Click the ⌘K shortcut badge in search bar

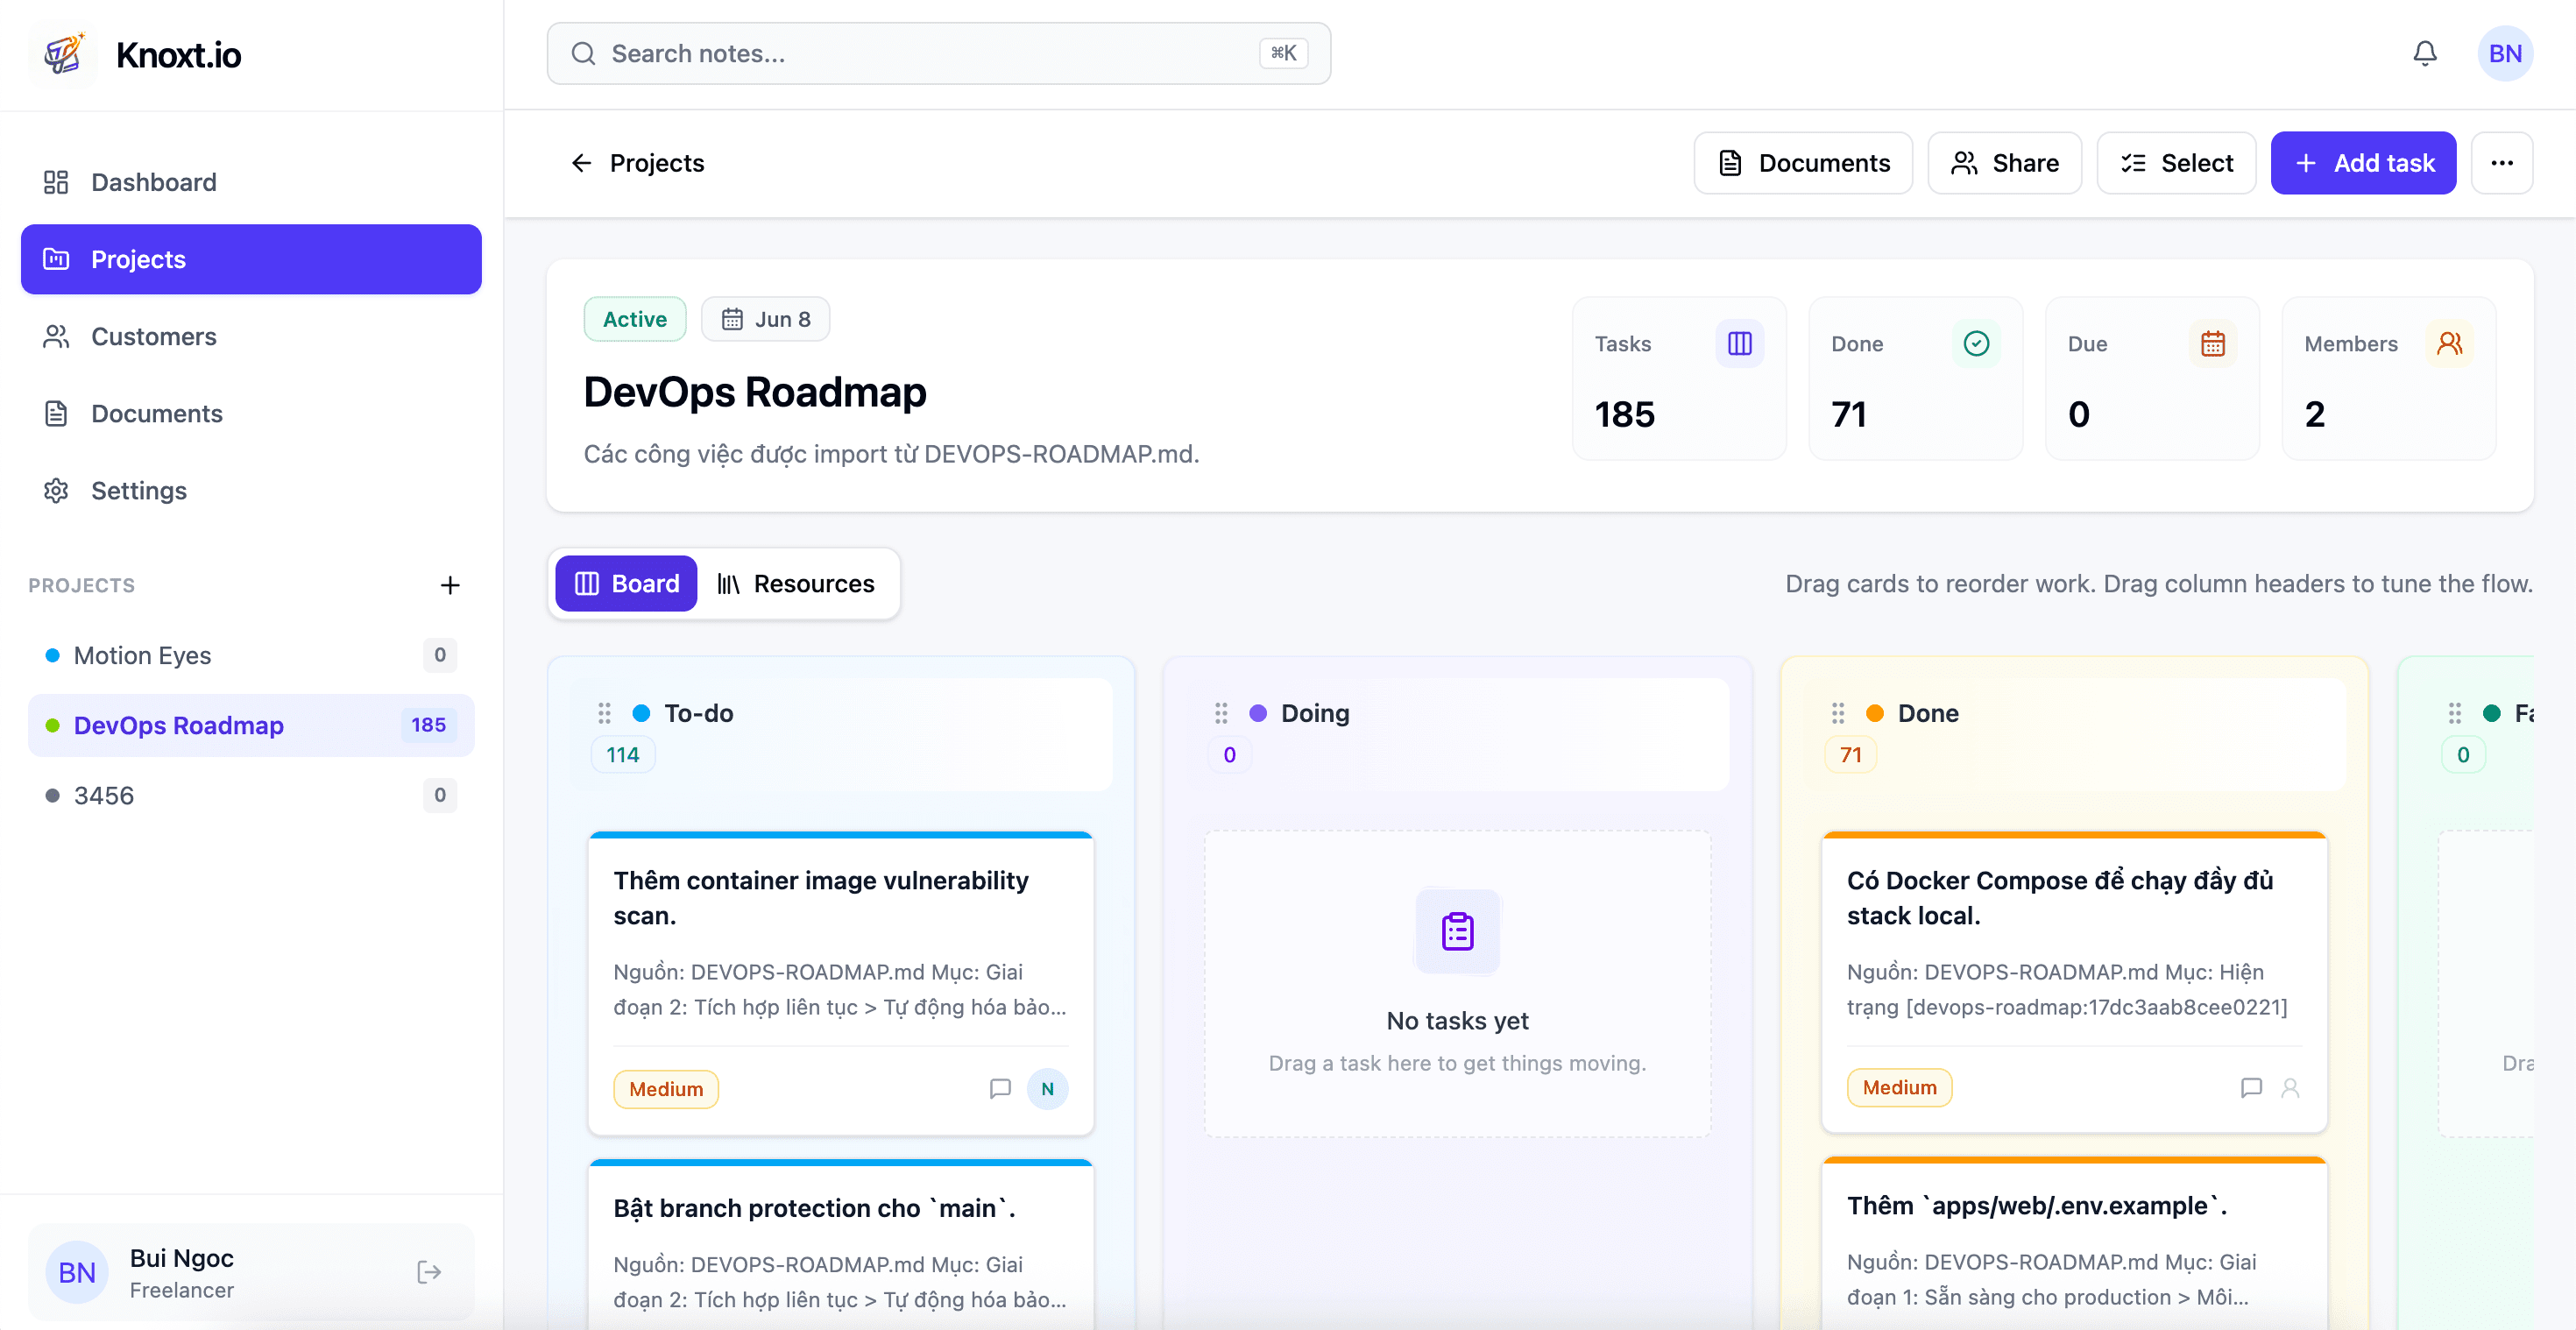tap(1284, 53)
